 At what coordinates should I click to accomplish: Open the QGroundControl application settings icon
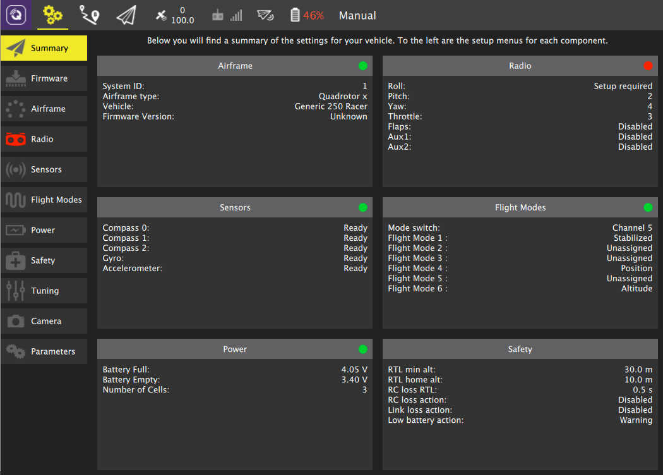coord(16,16)
